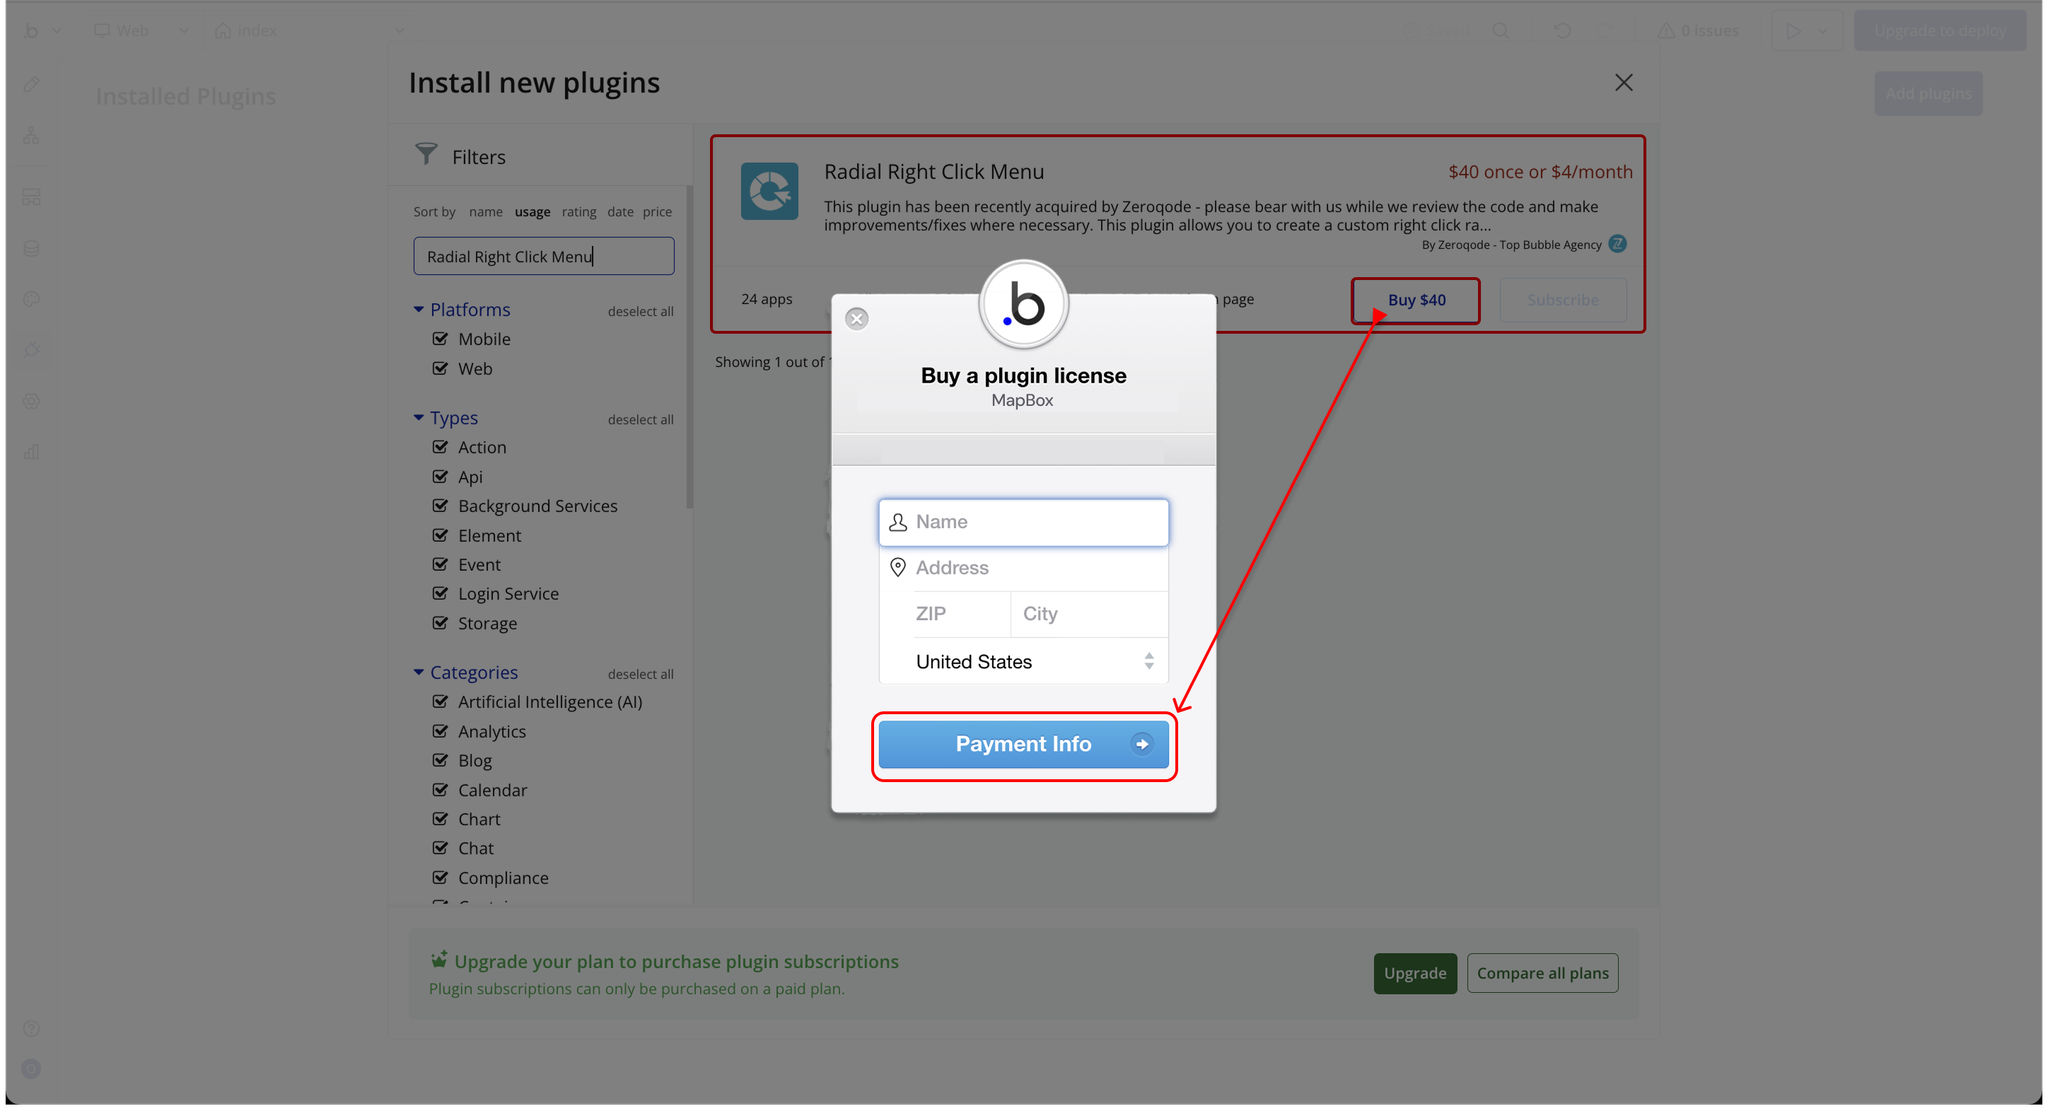Click the person icon in Name field
This screenshot has width=2048, height=1113.
pos(898,522)
